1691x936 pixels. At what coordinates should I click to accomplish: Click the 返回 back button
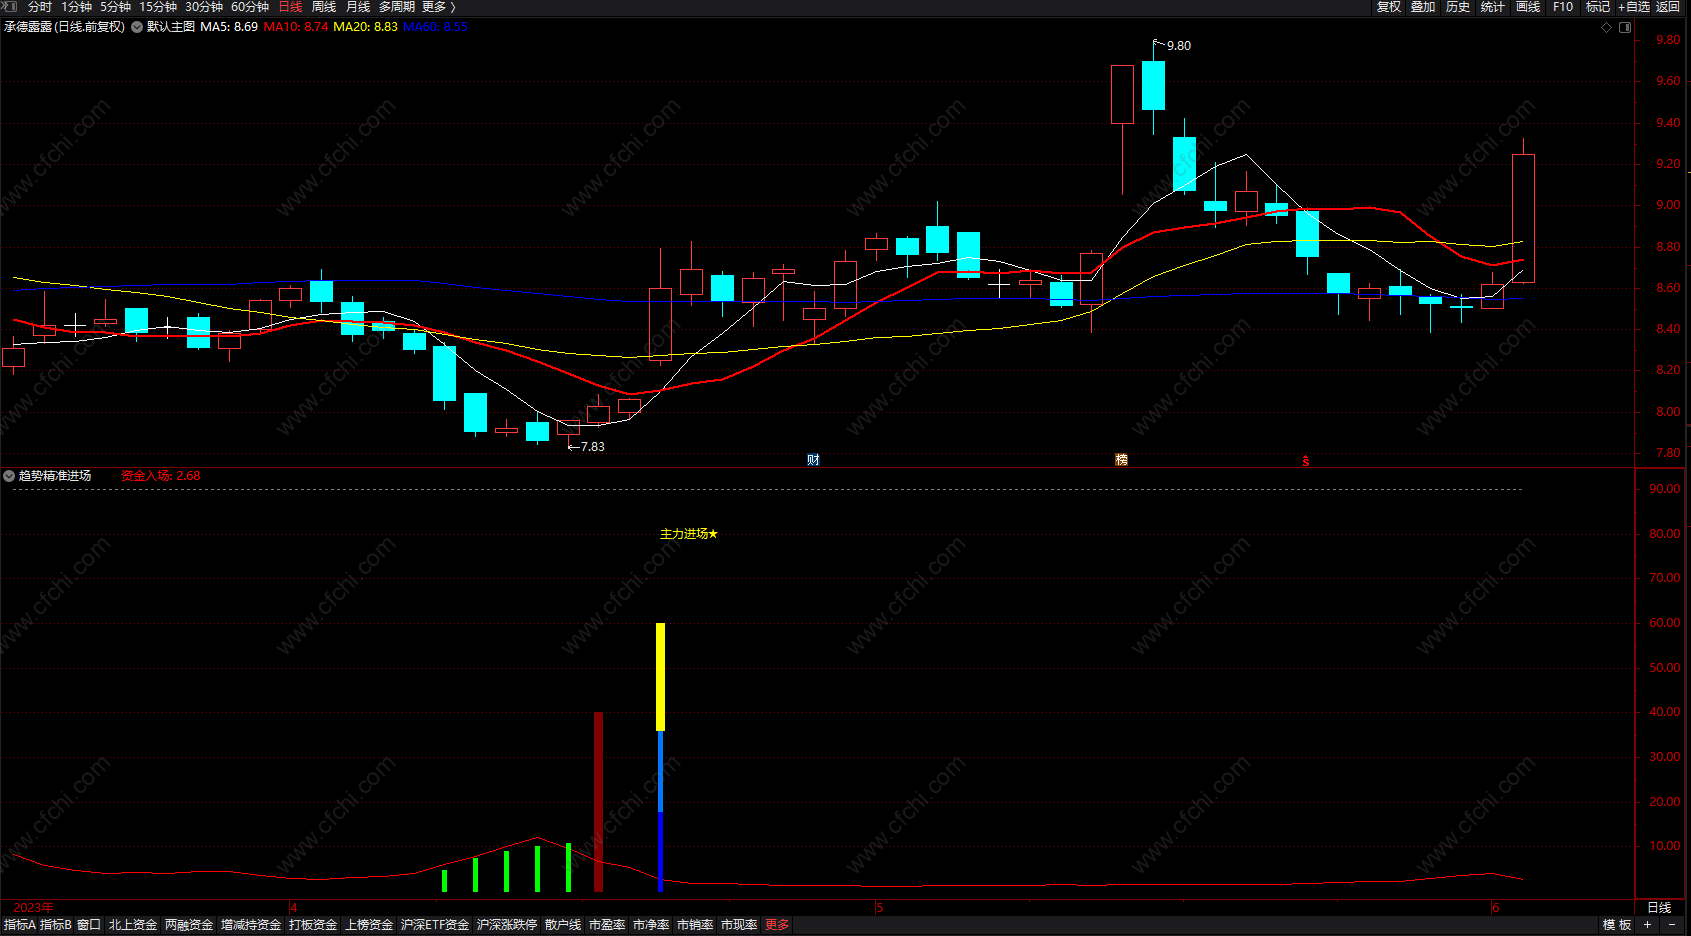(1668, 7)
